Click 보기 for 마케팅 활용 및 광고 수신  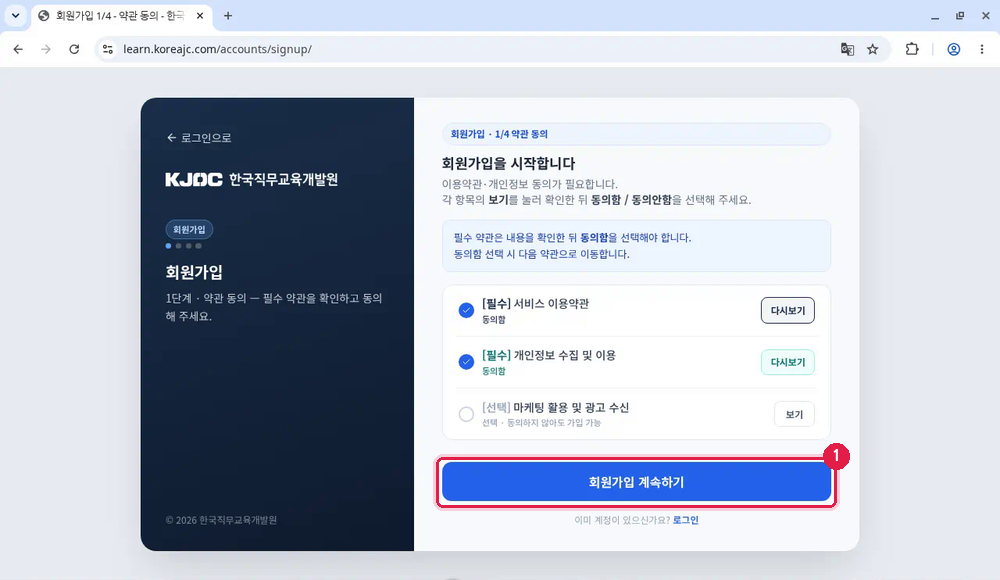click(794, 414)
